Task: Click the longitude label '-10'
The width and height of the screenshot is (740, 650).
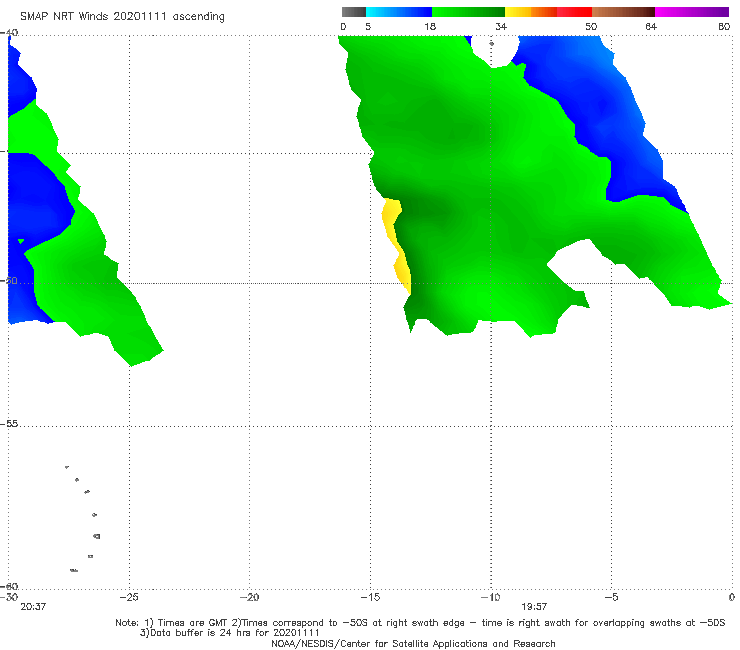Action: (x=490, y=597)
